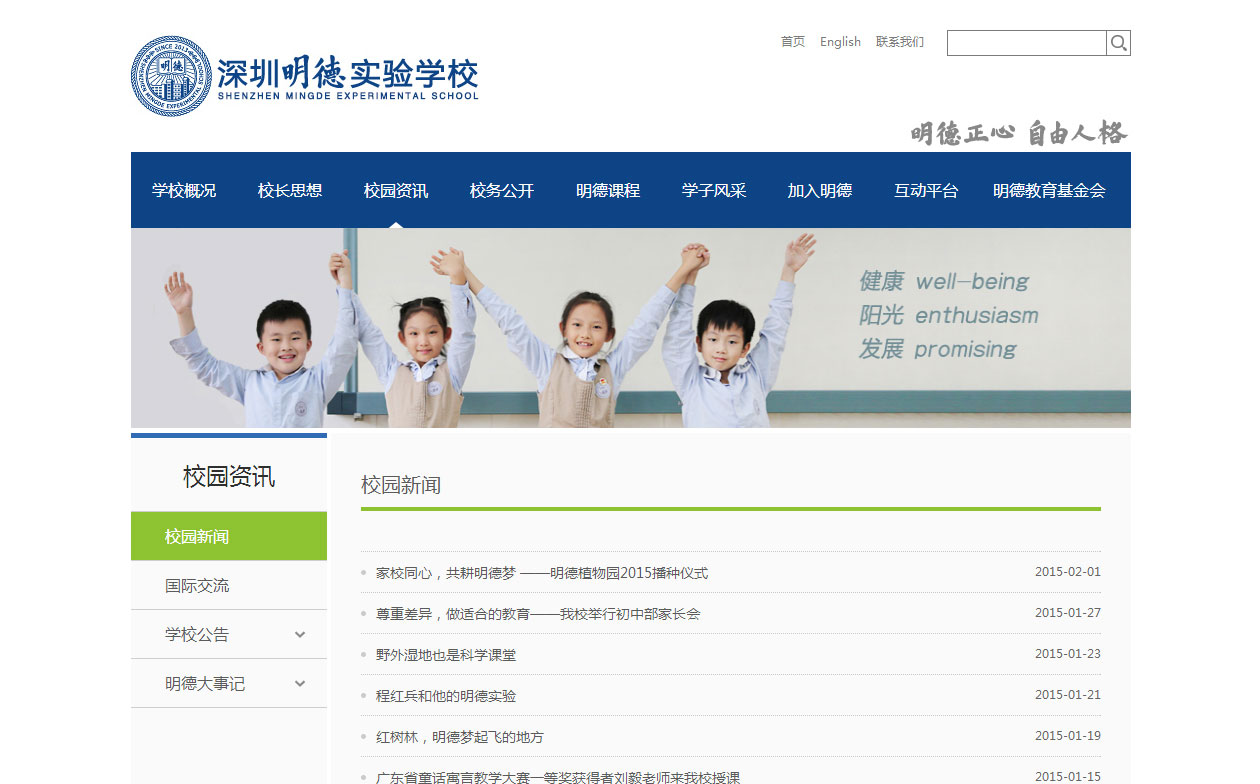Open the 联系我们 contact link
Viewport: 1260px width, 784px height.
[900, 42]
